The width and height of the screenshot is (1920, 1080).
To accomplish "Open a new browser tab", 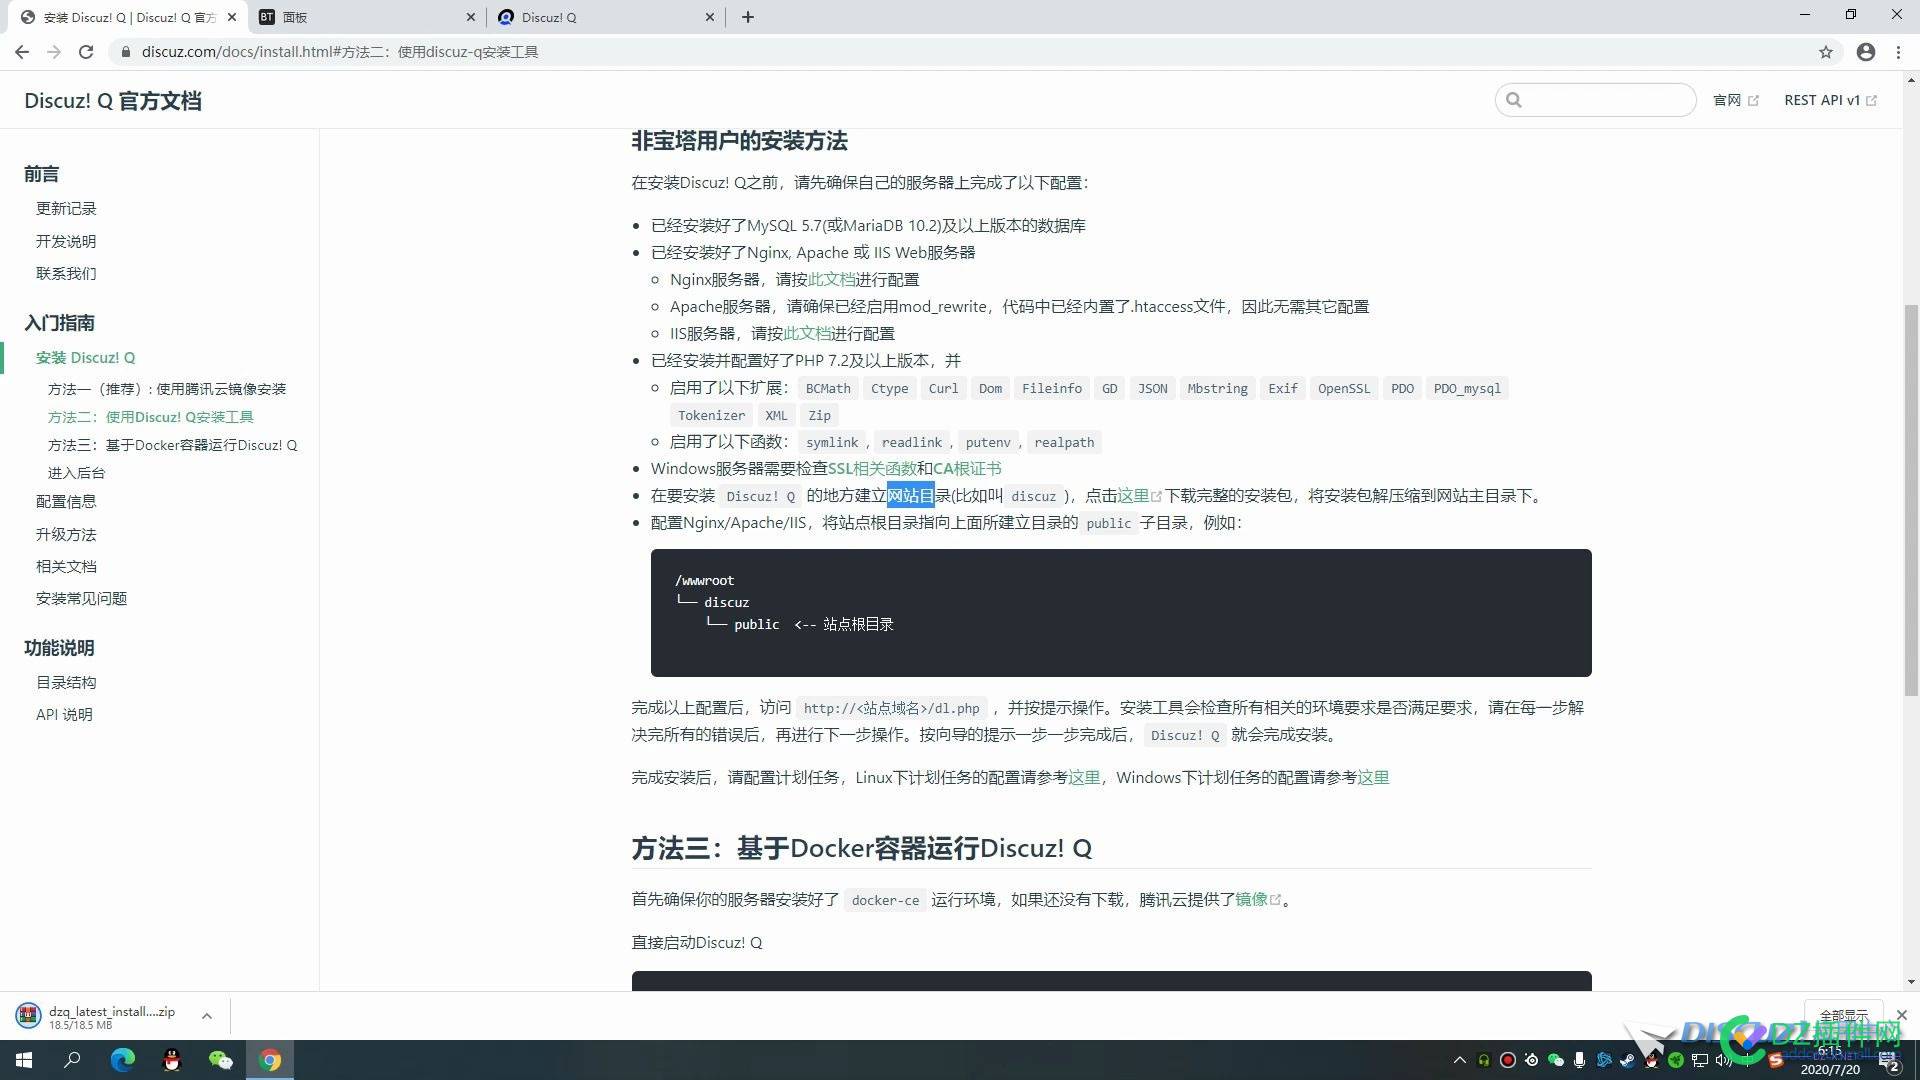I will tap(748, 17).
